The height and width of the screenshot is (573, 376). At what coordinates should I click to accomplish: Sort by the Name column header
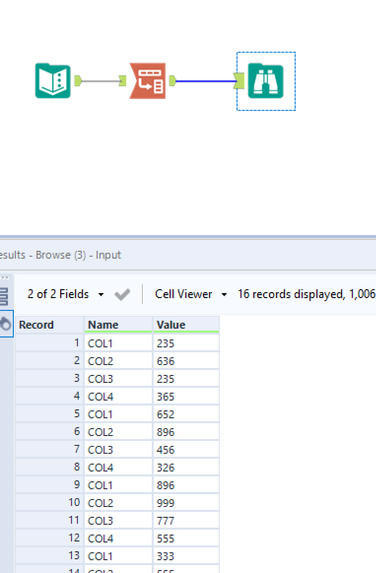point(118,325)
